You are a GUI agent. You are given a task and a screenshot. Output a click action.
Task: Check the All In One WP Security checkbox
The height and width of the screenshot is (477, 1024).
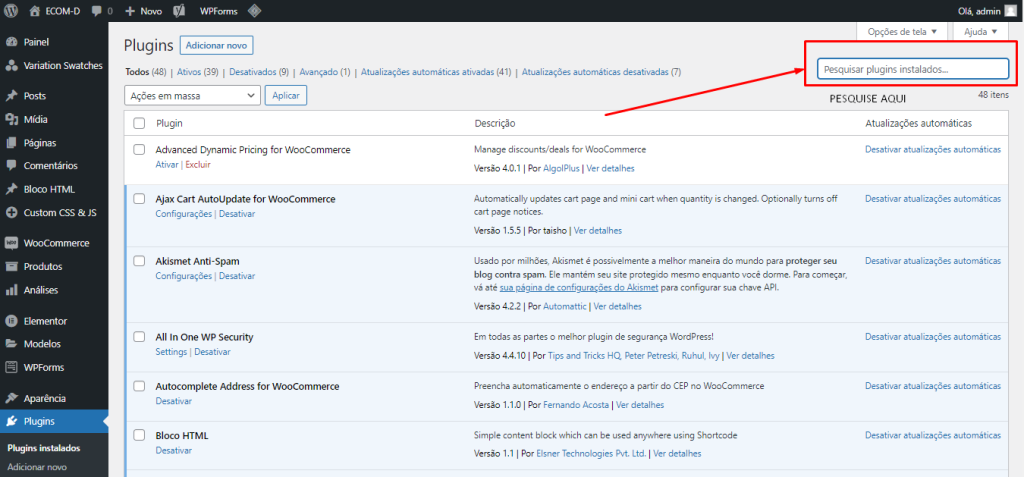139,337
